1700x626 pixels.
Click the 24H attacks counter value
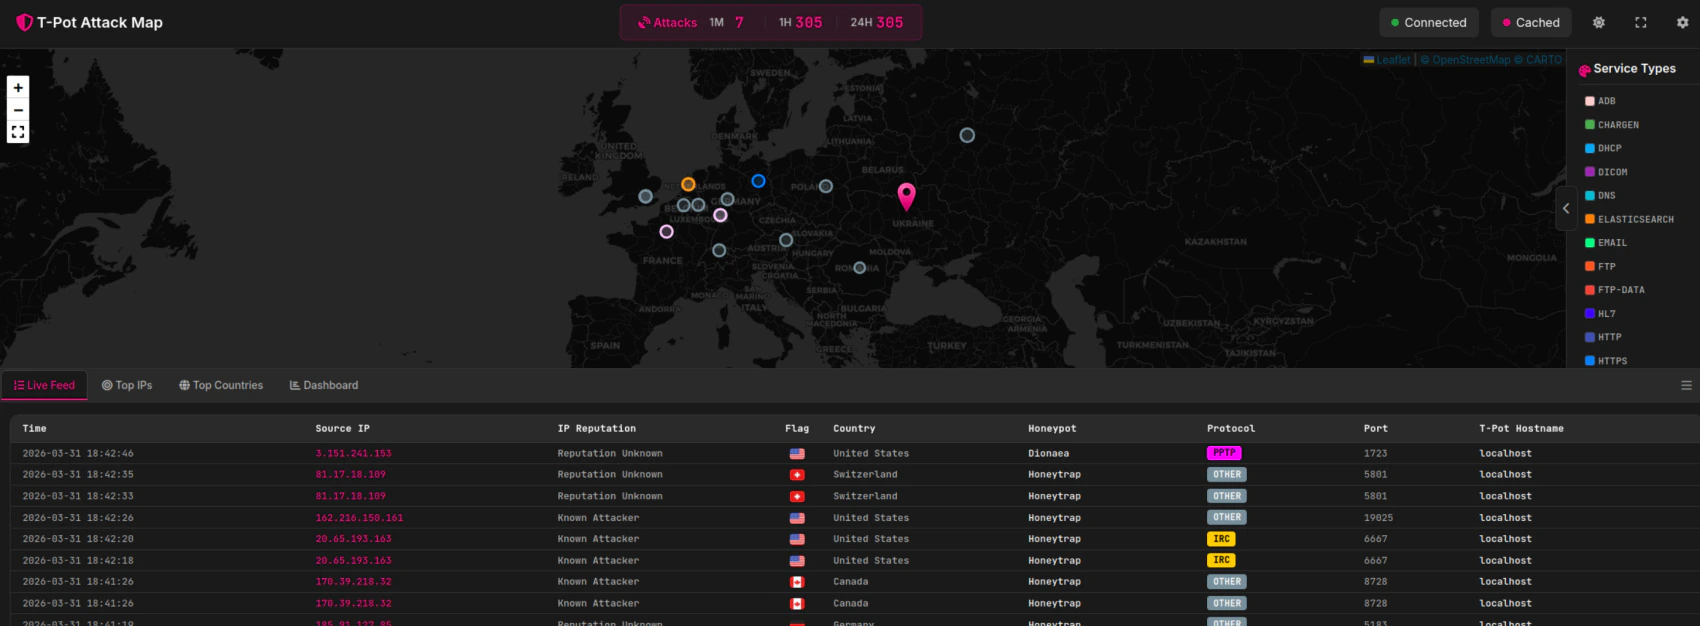890,22
